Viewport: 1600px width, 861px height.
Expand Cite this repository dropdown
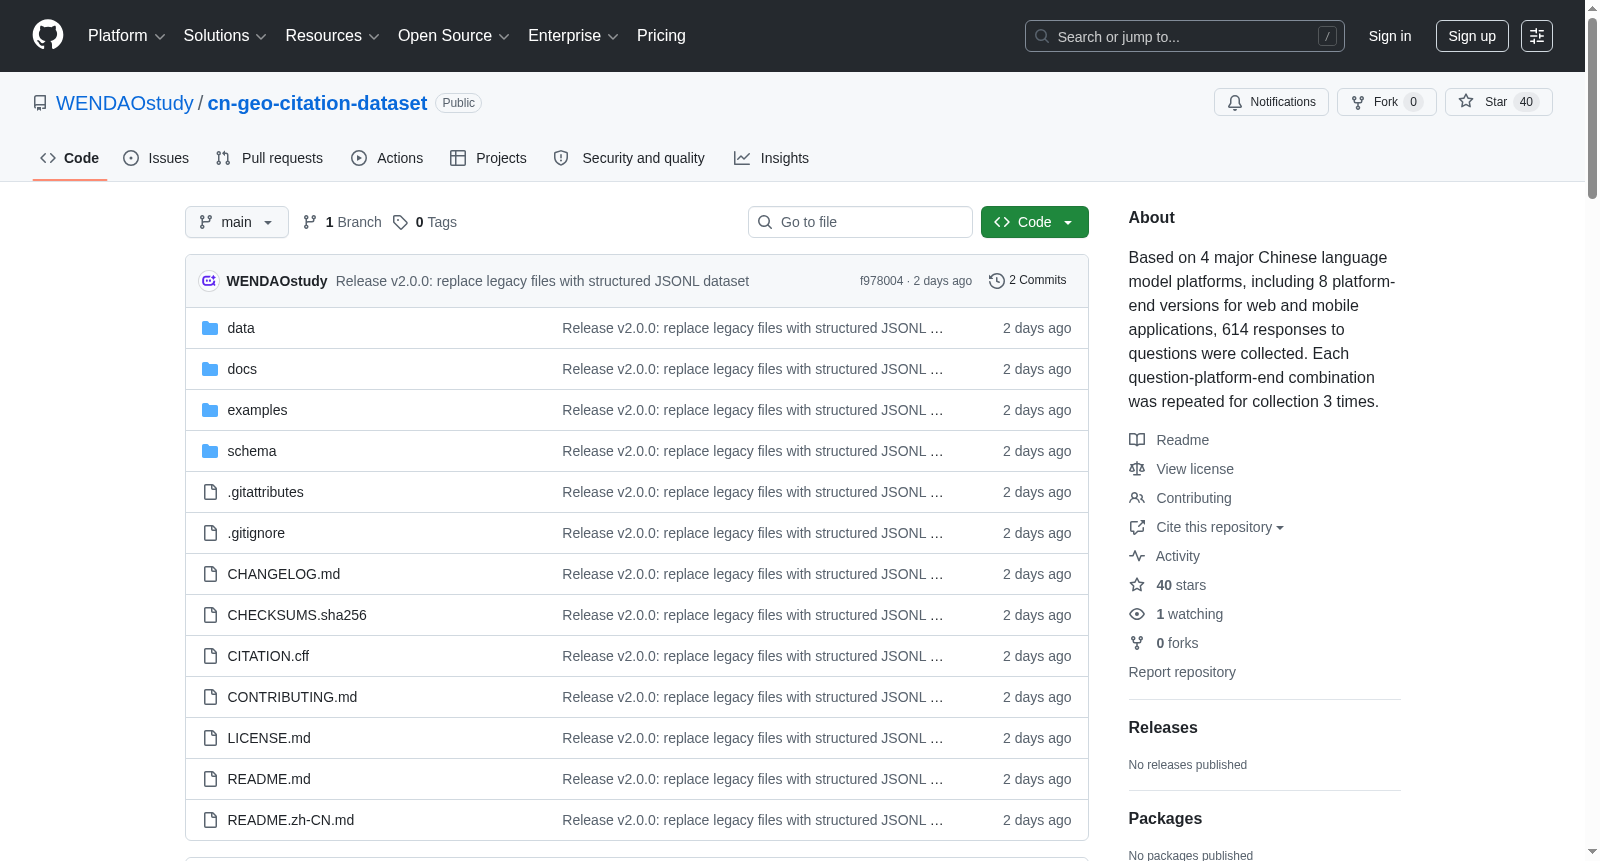coord(1220,527)
